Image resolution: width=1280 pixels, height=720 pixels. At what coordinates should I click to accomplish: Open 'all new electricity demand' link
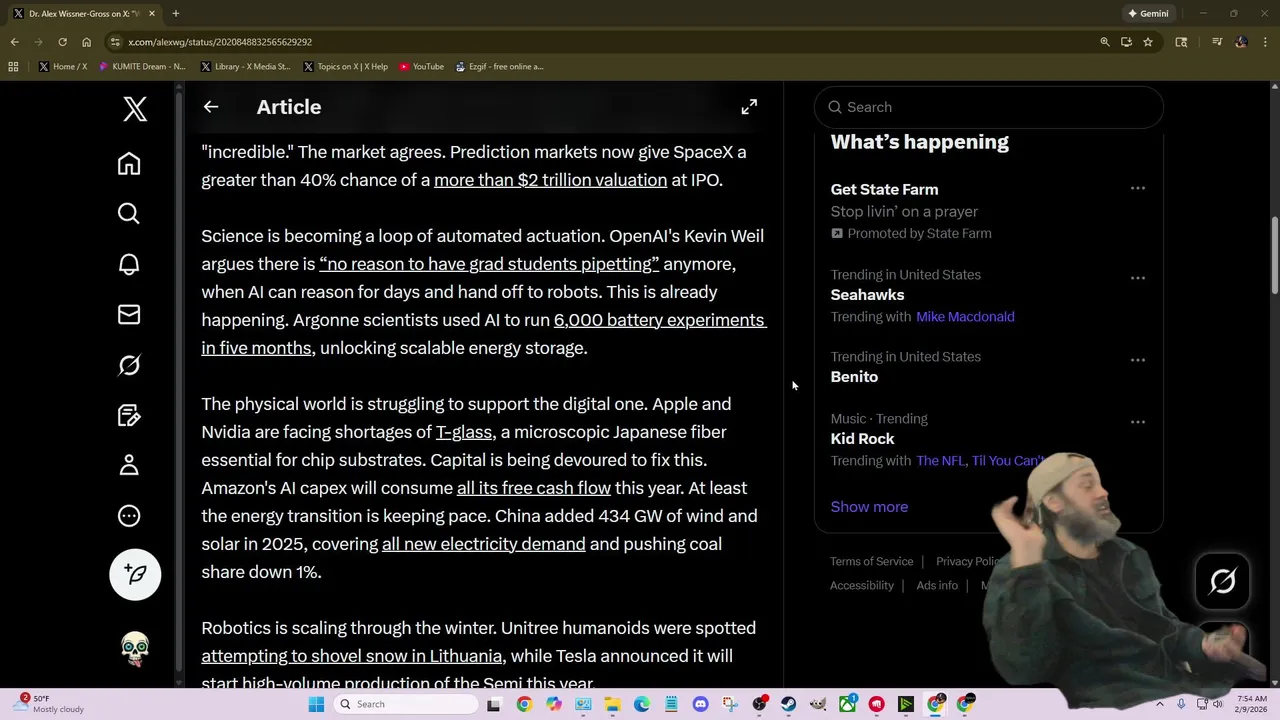point(484,544)
